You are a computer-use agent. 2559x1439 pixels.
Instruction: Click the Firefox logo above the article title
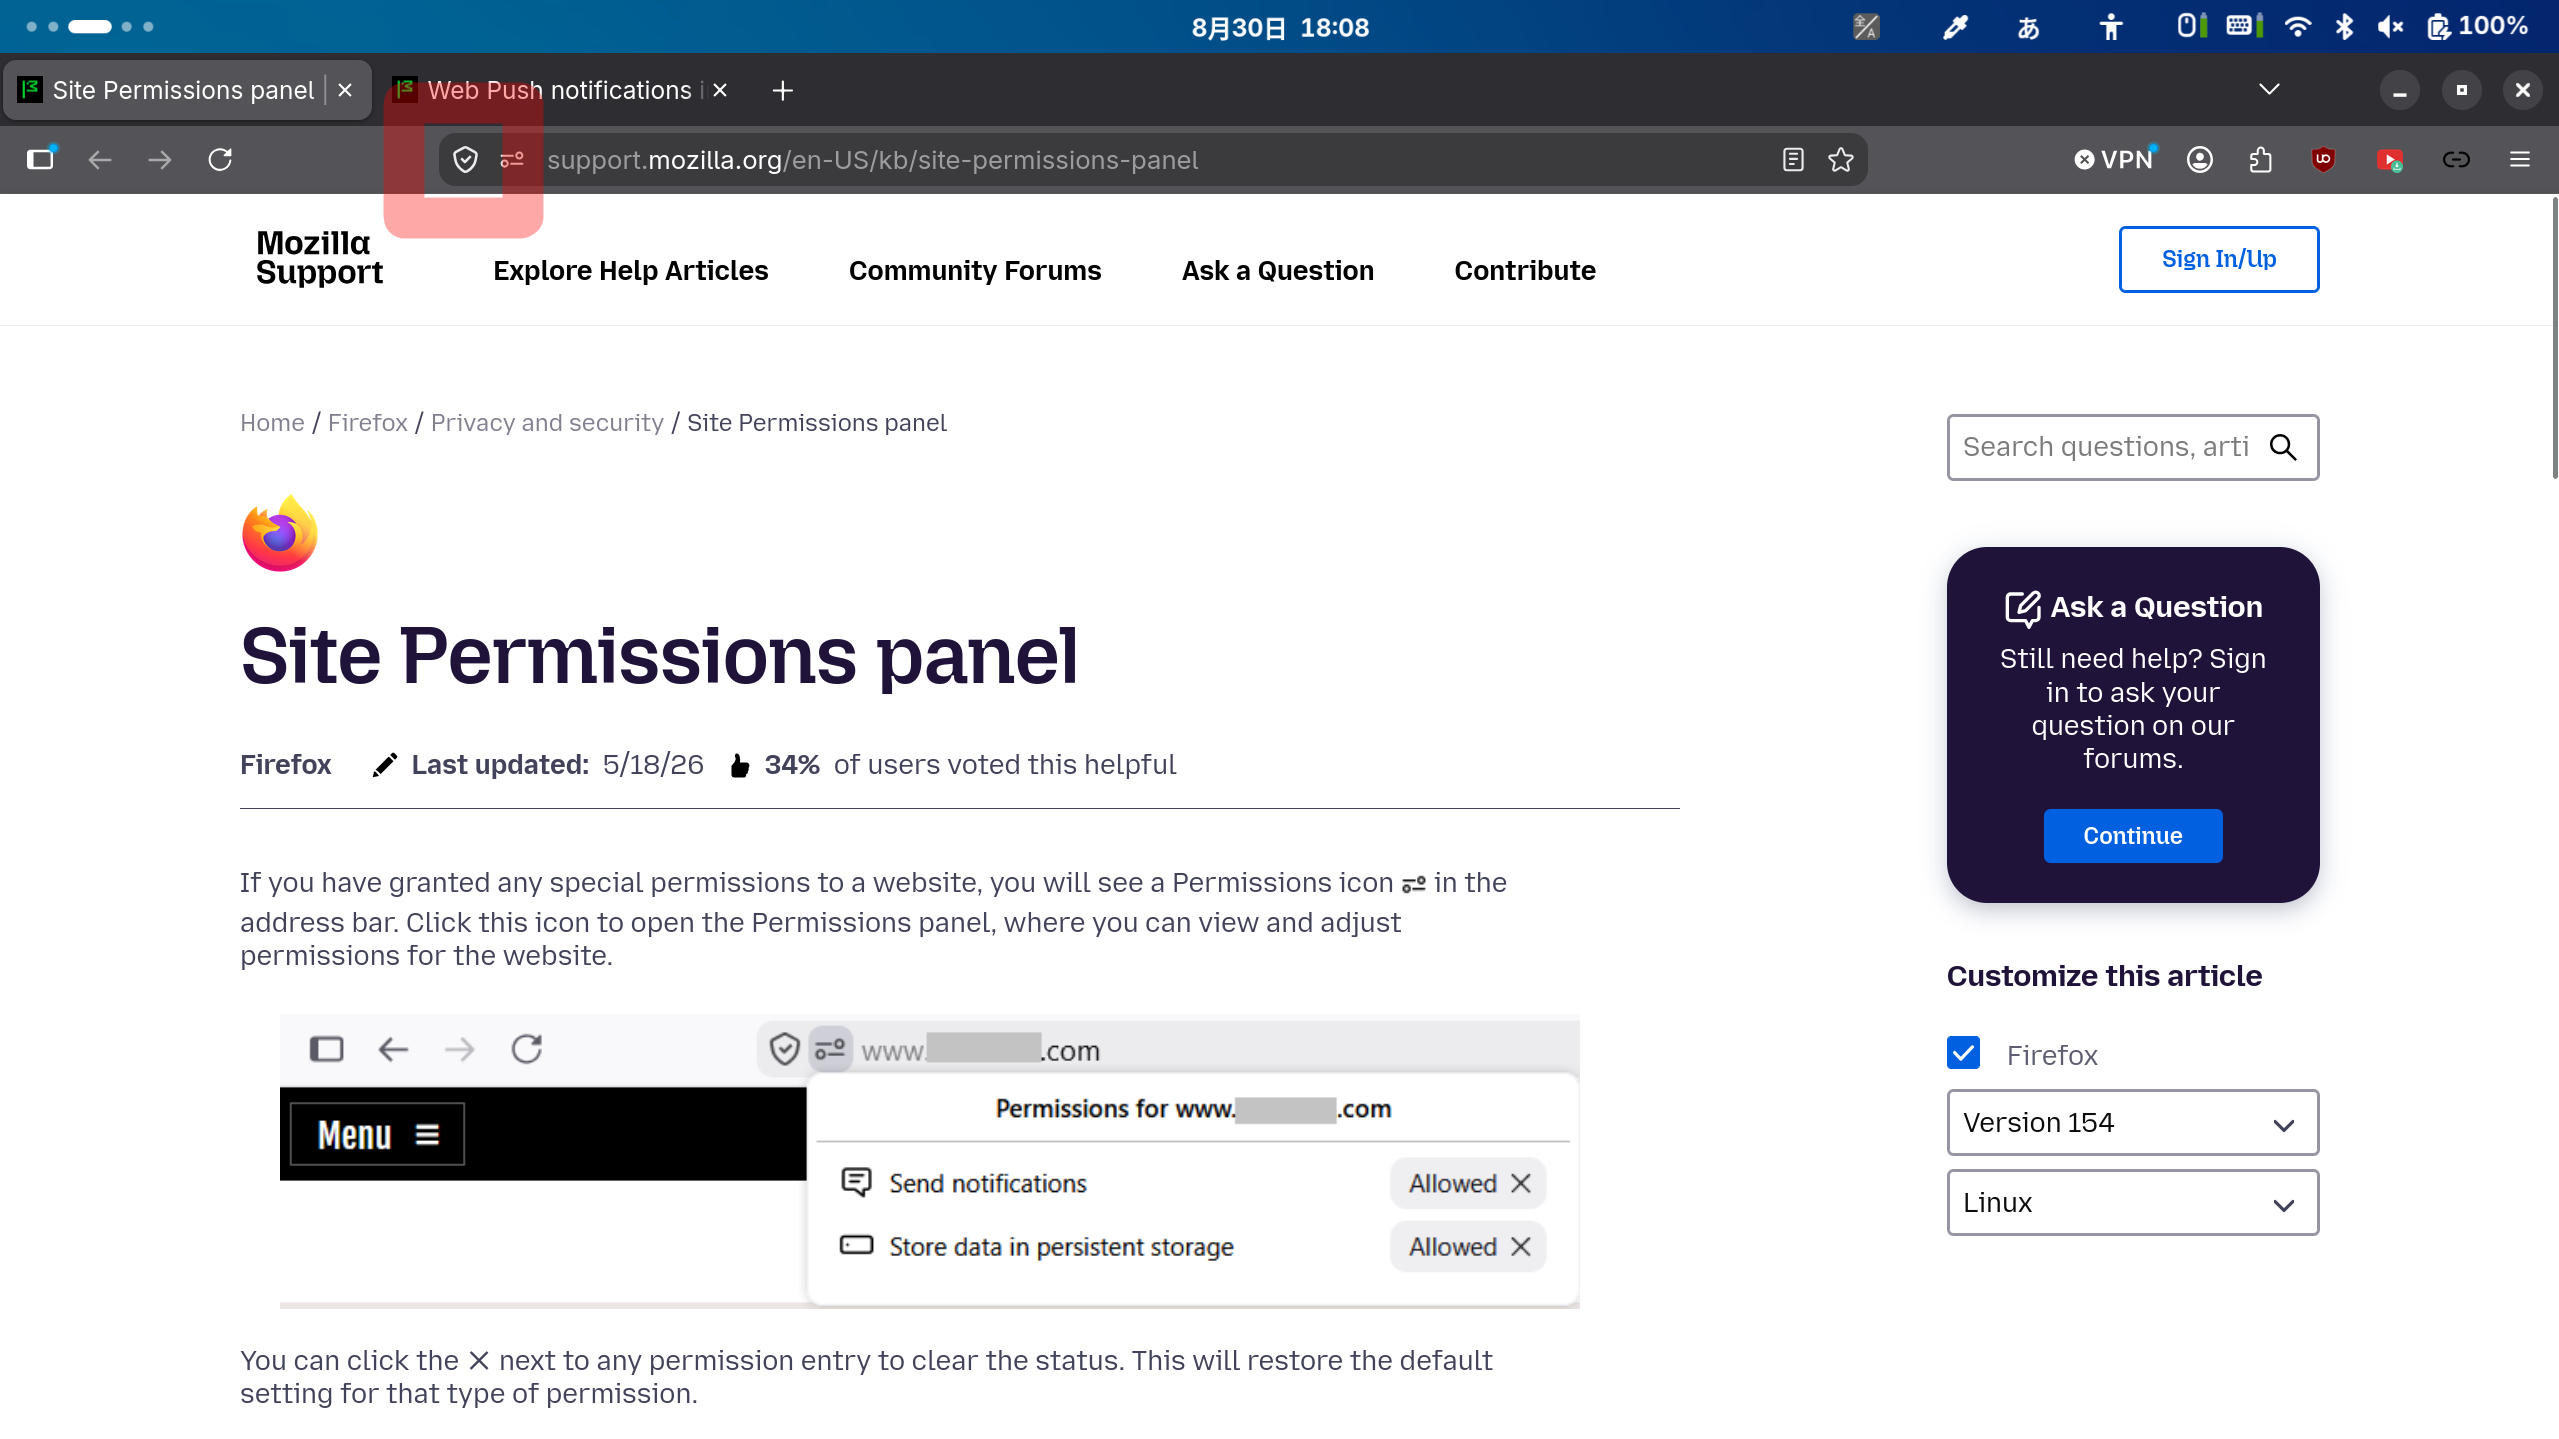pos(280,533)
